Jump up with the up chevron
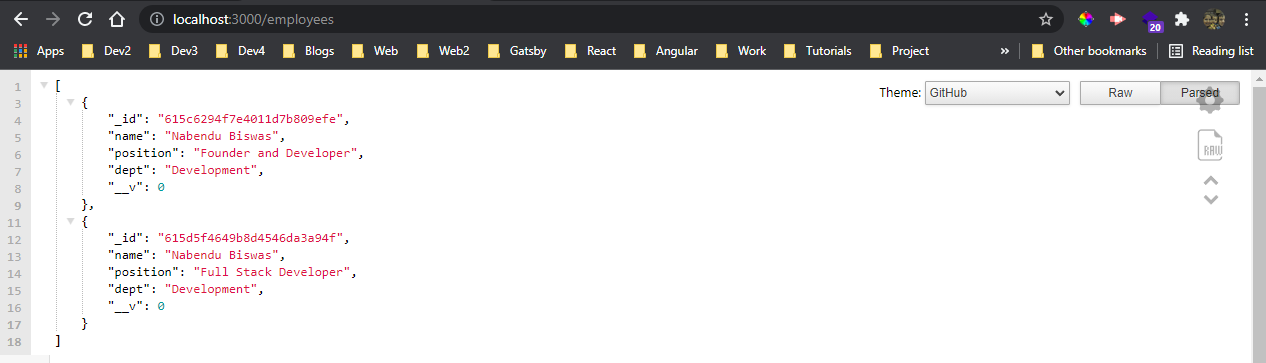 tap(1210, 181)
